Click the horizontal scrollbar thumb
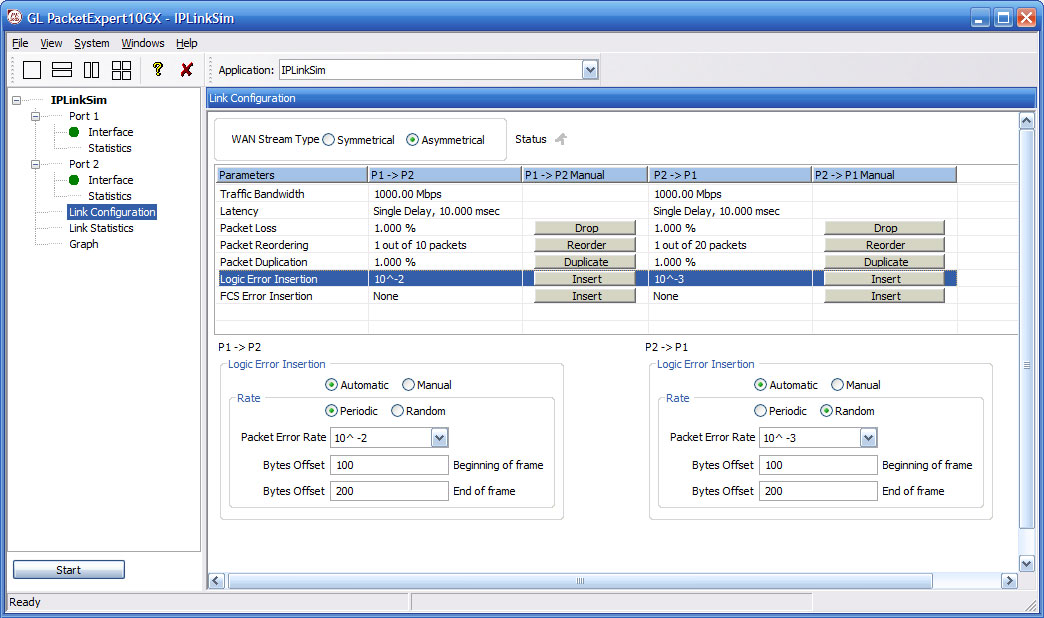Viewport: 1044px width, 618px height. (580, 581)
